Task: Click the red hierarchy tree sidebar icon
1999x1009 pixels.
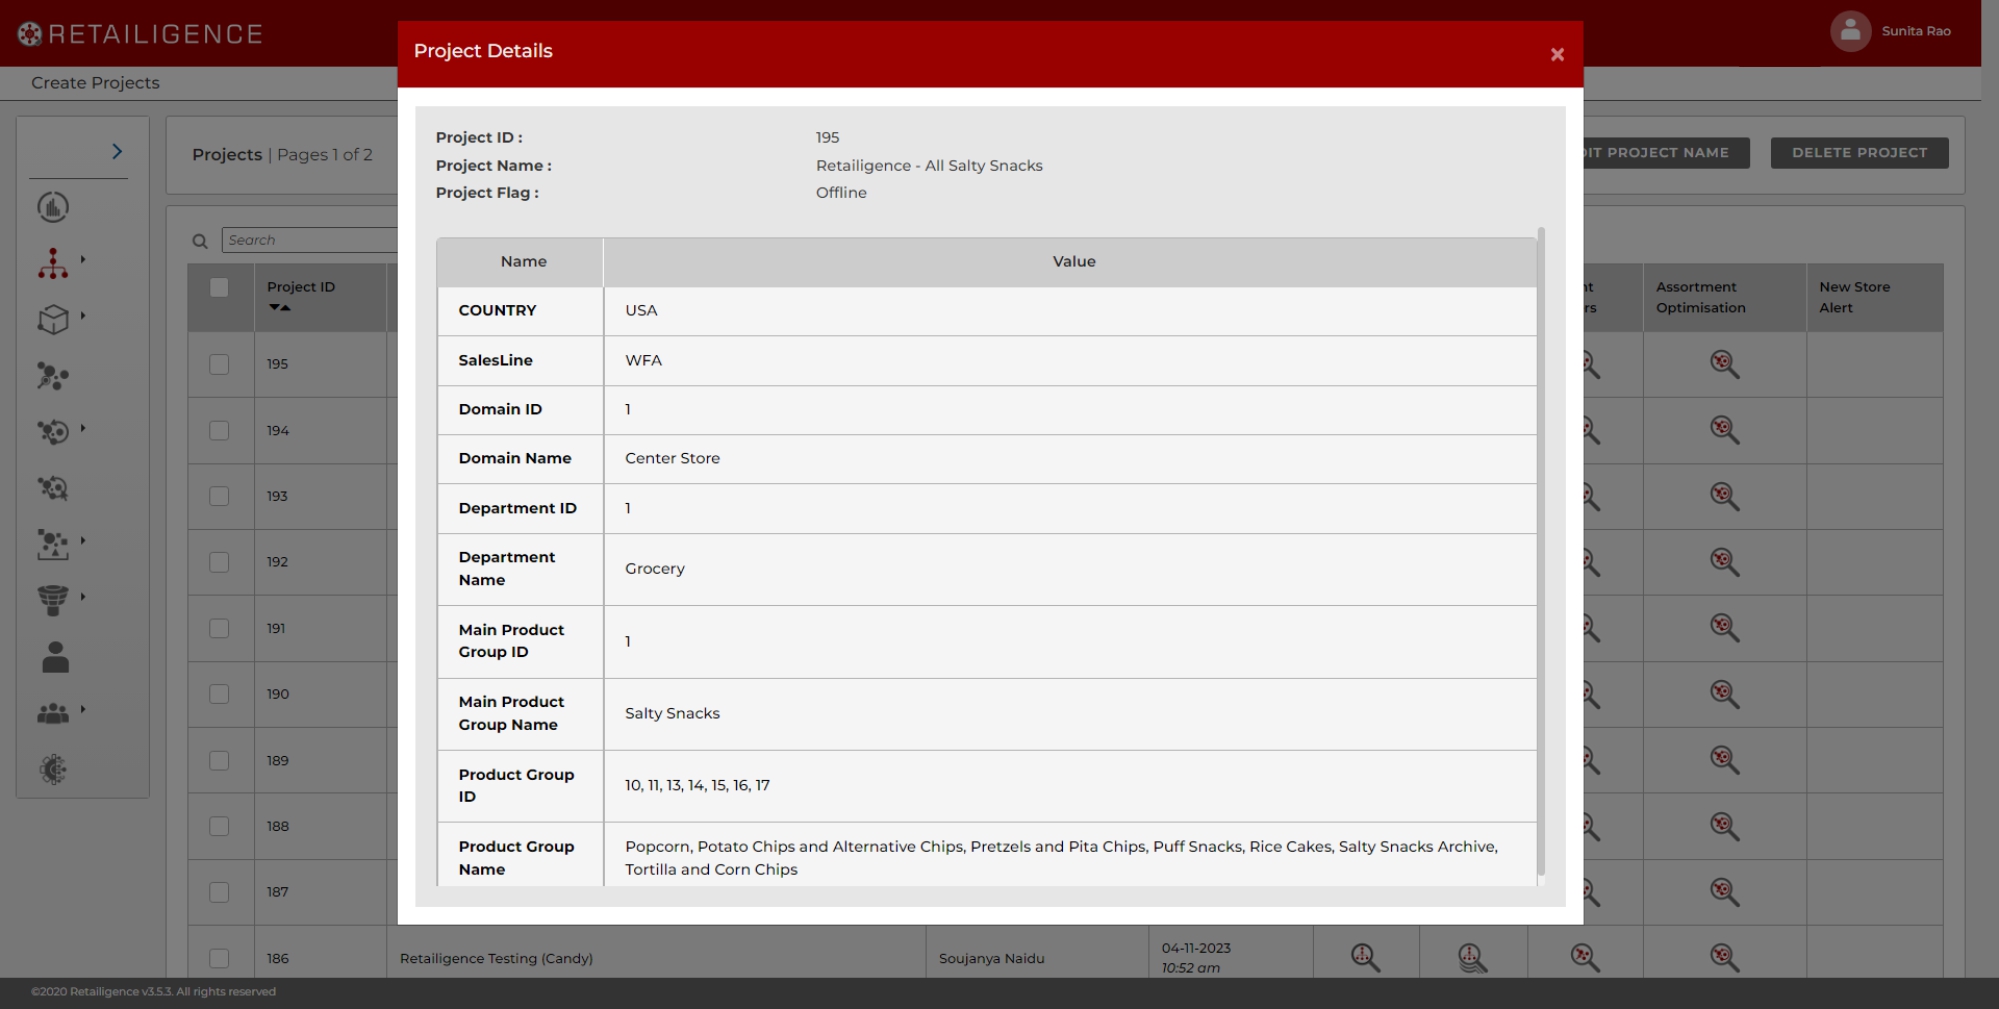Action: click(x=53, y=264)
